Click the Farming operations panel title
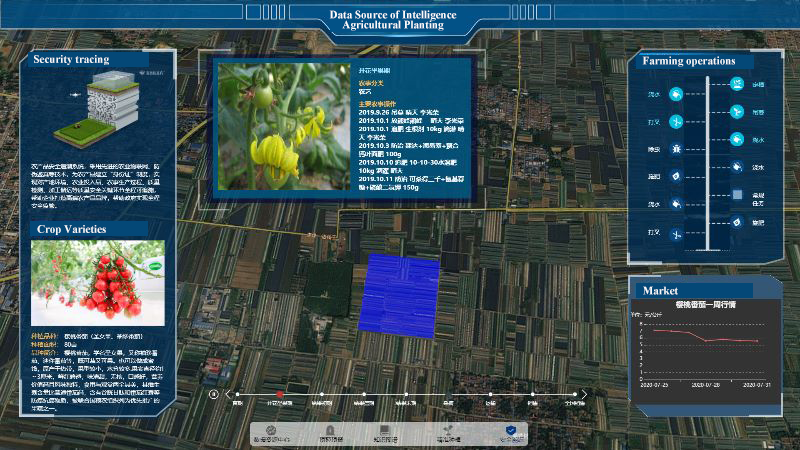 (689, 61)
